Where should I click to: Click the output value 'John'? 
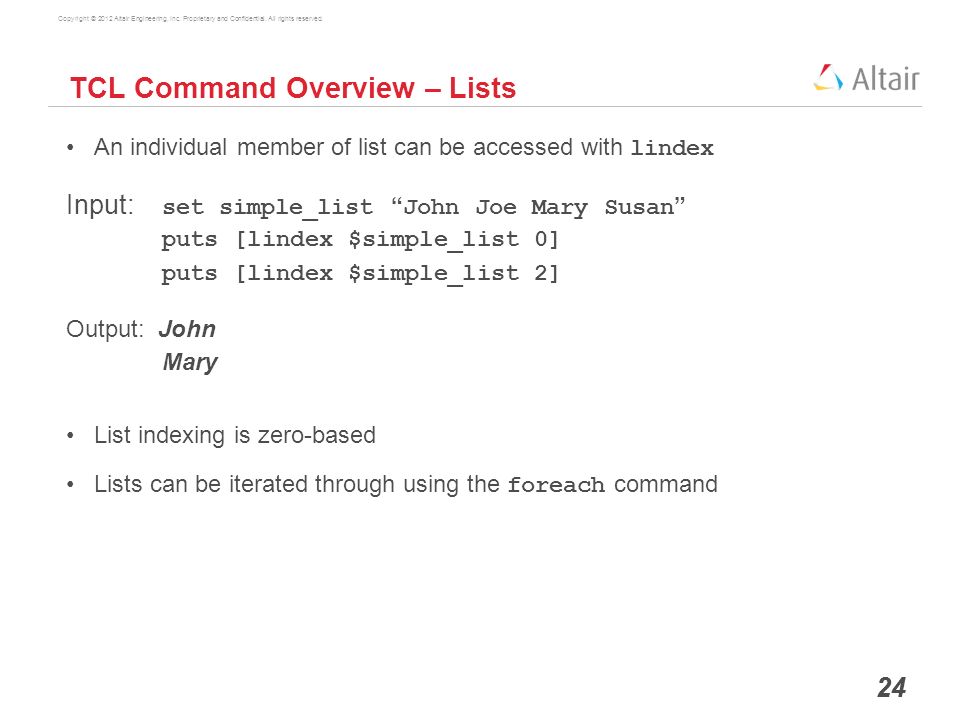click(187, 329)
